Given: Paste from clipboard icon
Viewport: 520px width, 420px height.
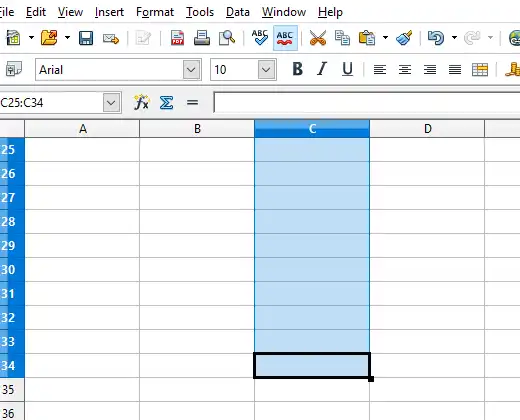Looking at the screenshot, I should 367,38.
